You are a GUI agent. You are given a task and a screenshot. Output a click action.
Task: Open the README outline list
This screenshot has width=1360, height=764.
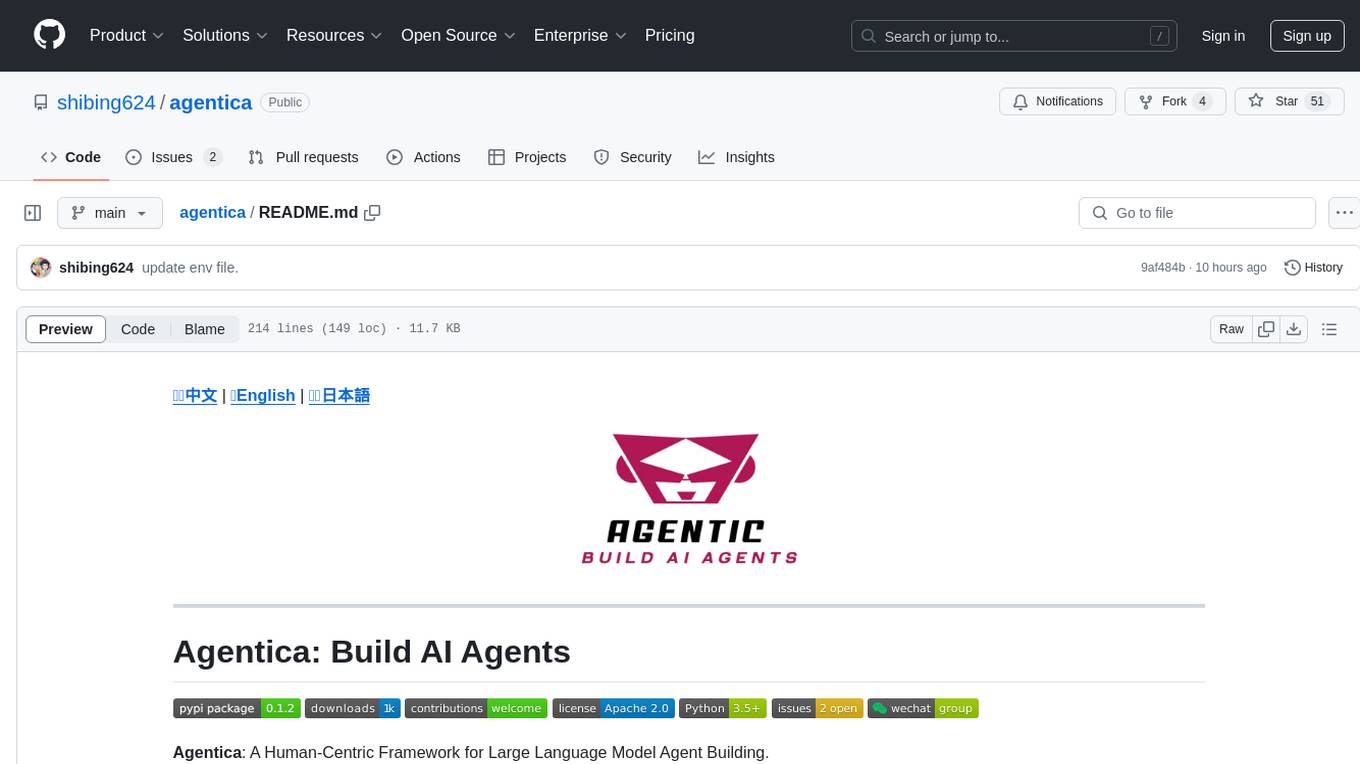point(1329,329)
